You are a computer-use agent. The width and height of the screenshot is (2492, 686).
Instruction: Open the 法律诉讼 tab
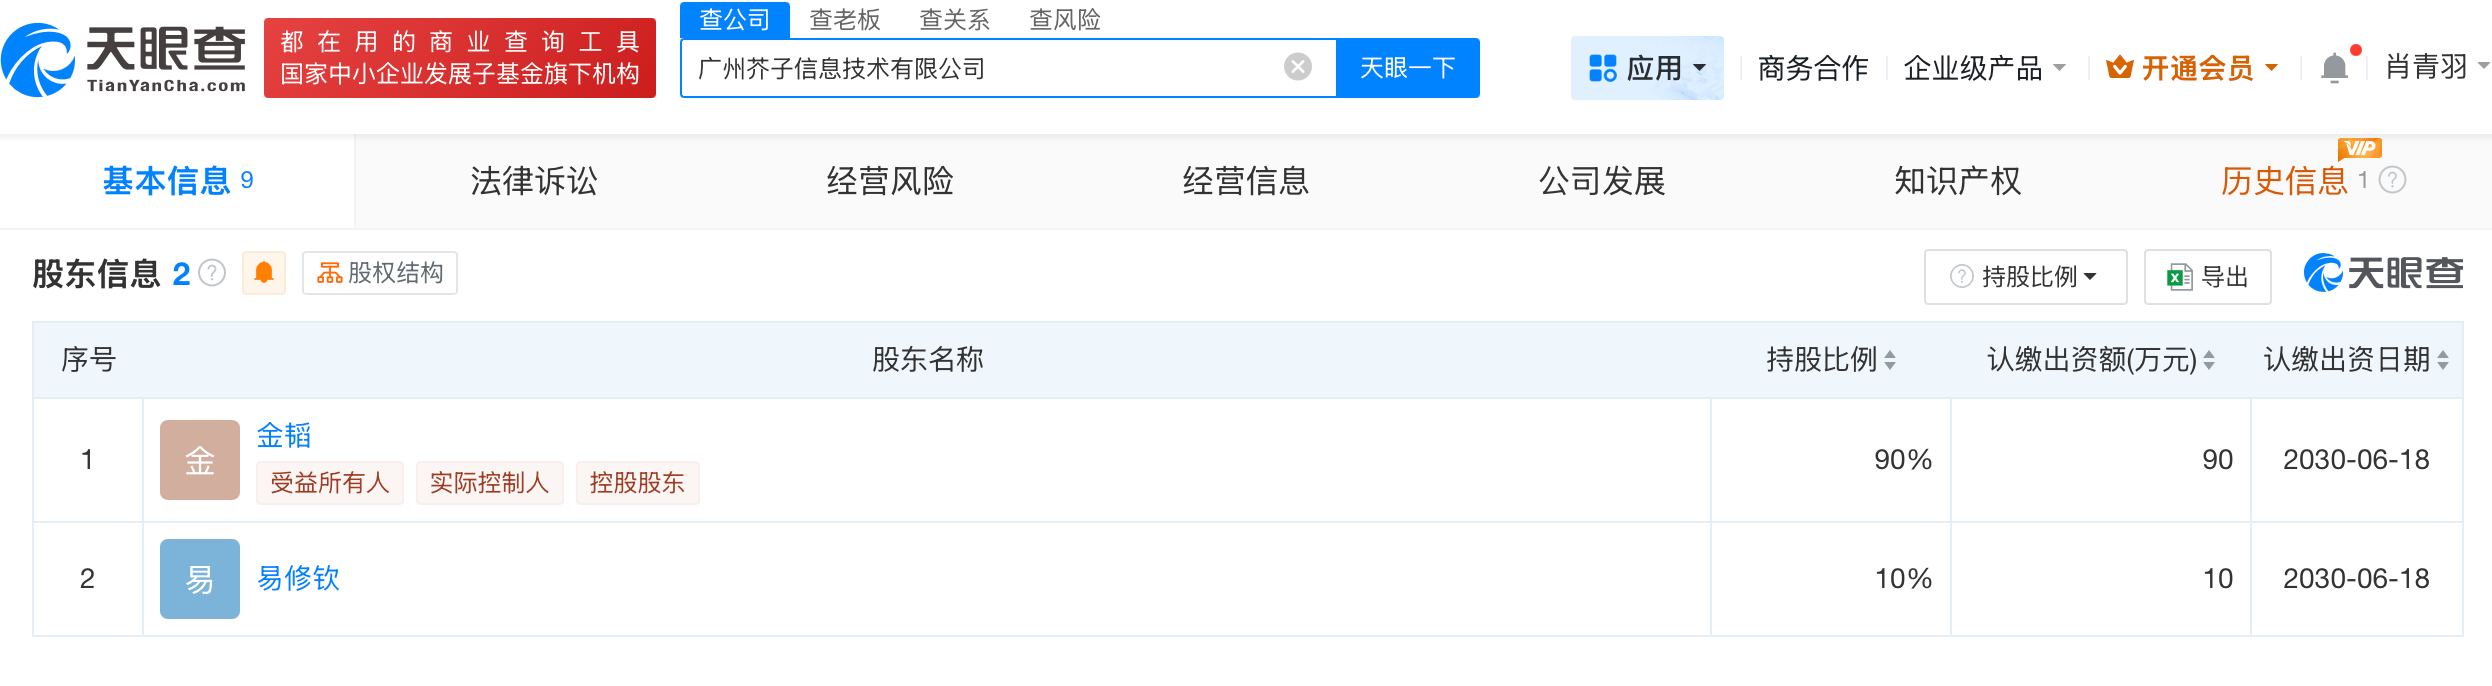(x=531, y=181)
